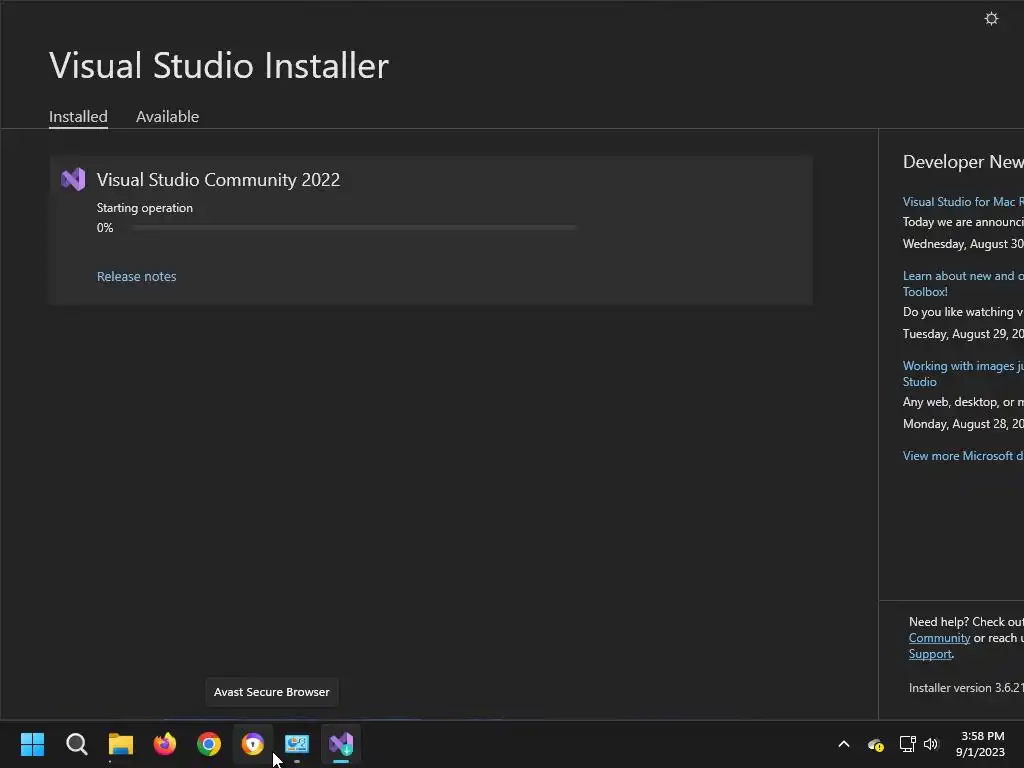This screenshot has width=1024, height=768.
Task: Select Visual Studio Installer taskbar icon
Action: (341, 744)
